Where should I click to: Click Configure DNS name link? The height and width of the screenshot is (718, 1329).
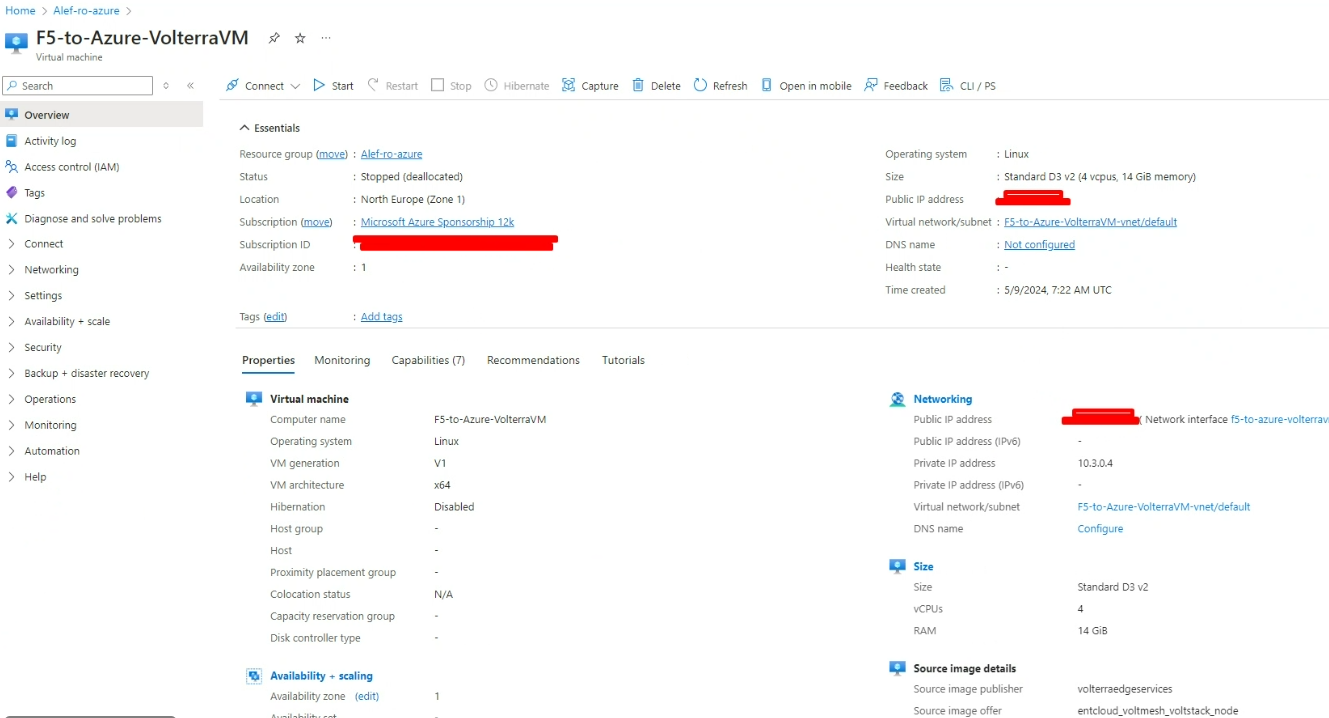coord(1100,529)
